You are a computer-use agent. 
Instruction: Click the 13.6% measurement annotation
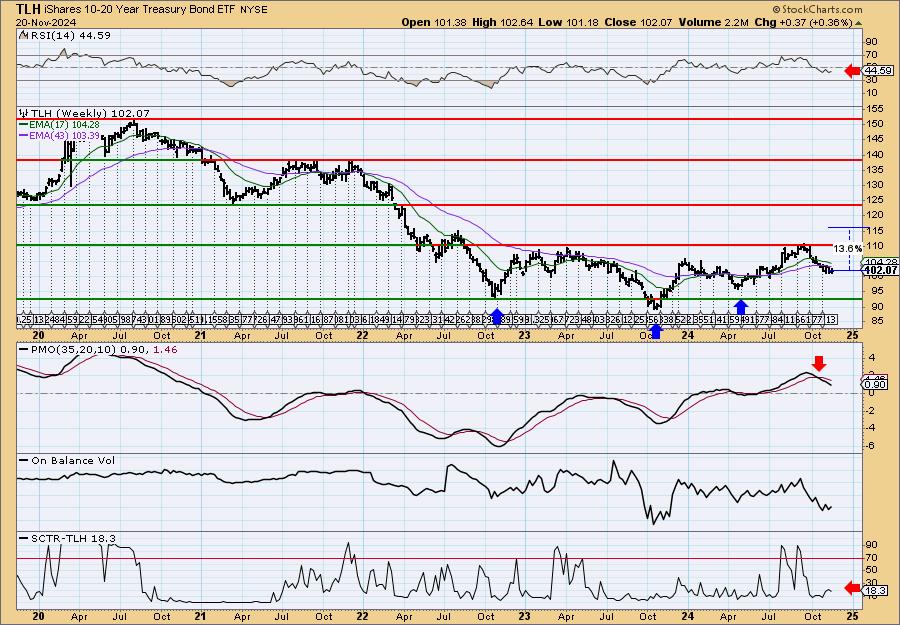pos(848,249)
